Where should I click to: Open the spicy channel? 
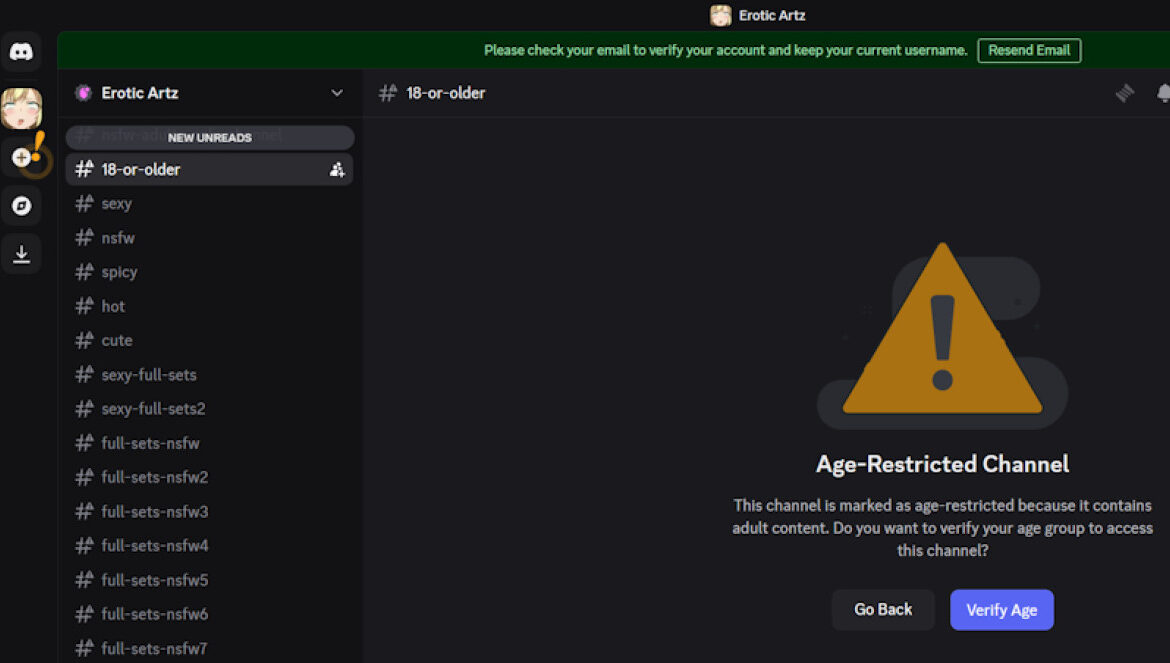[x=210, y=272]
